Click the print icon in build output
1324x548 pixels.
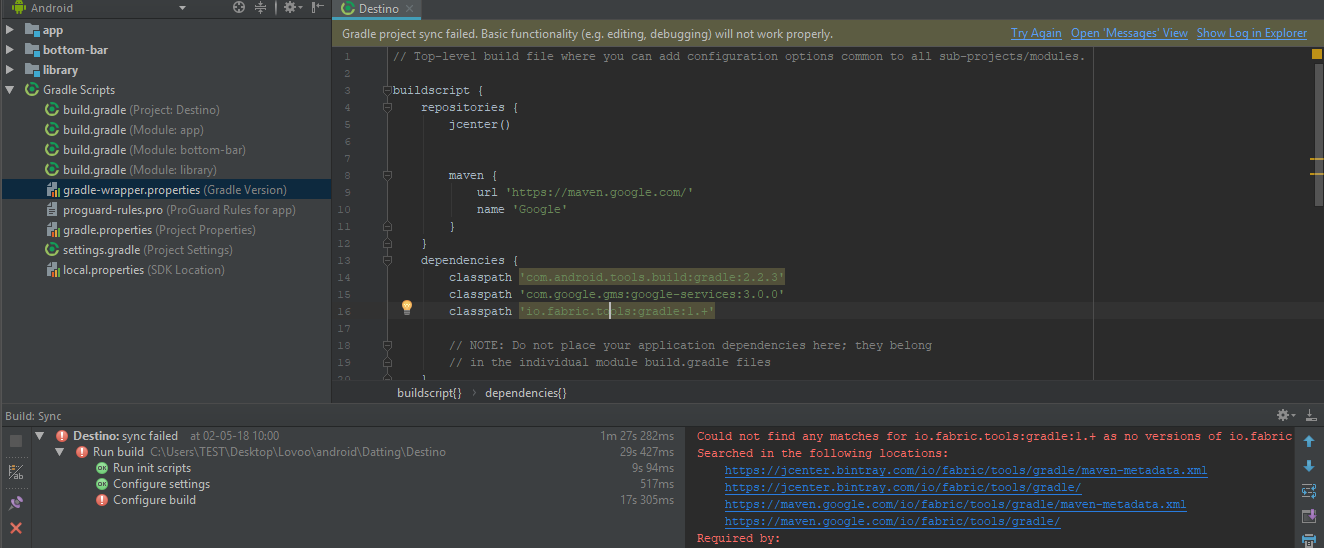1309,540
